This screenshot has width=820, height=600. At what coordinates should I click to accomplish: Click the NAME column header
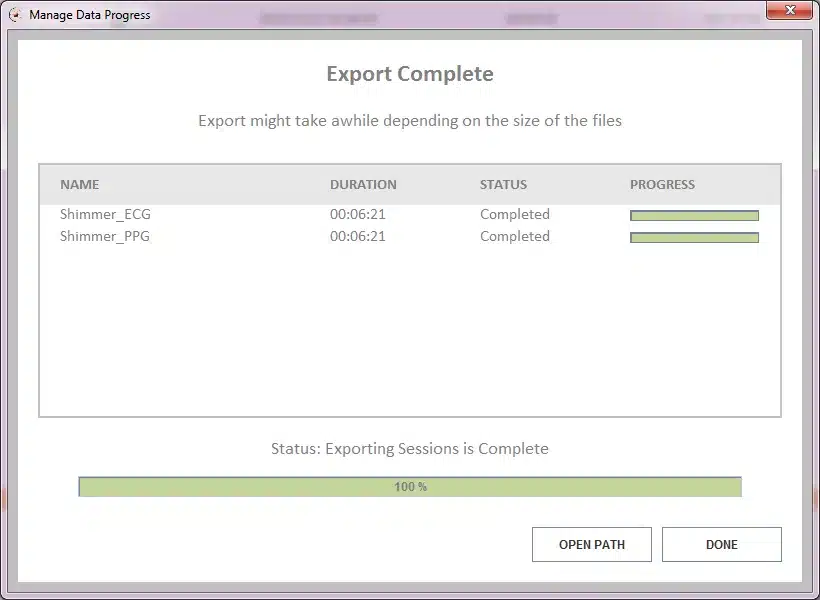[x=79, y=185]
